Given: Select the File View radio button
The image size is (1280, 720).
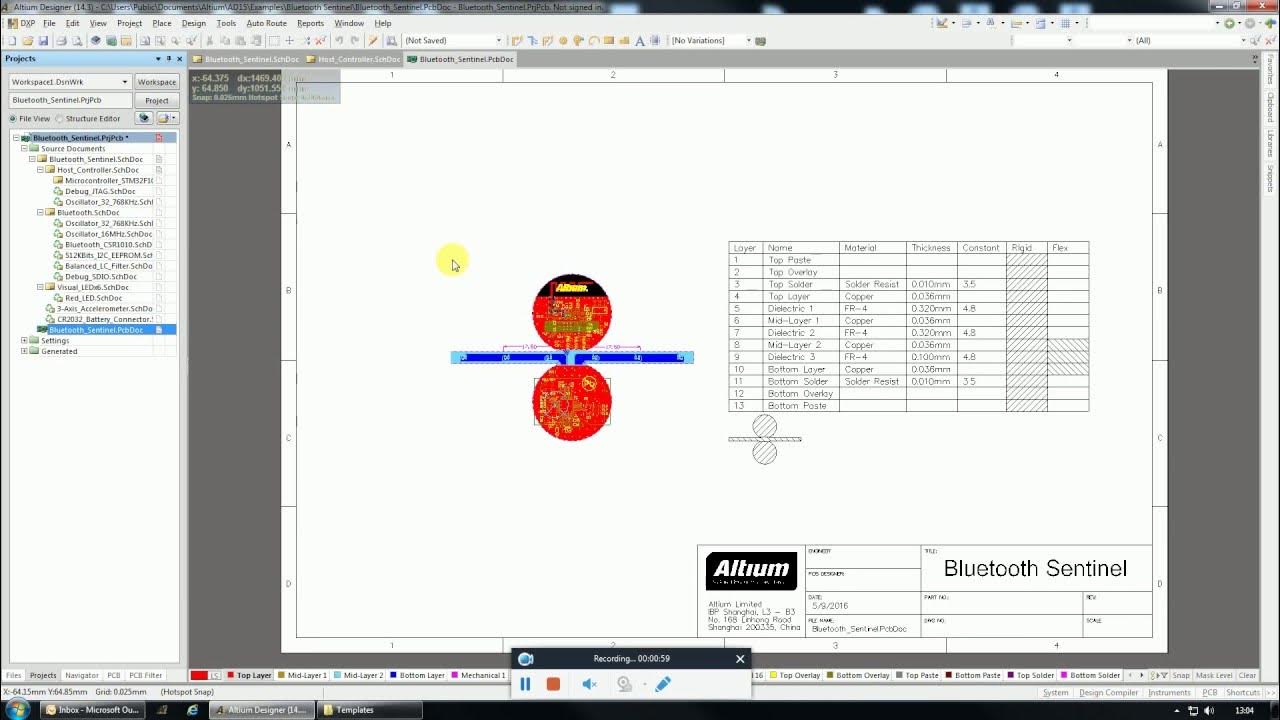Looking at the screenshot, I should (13, 119).
